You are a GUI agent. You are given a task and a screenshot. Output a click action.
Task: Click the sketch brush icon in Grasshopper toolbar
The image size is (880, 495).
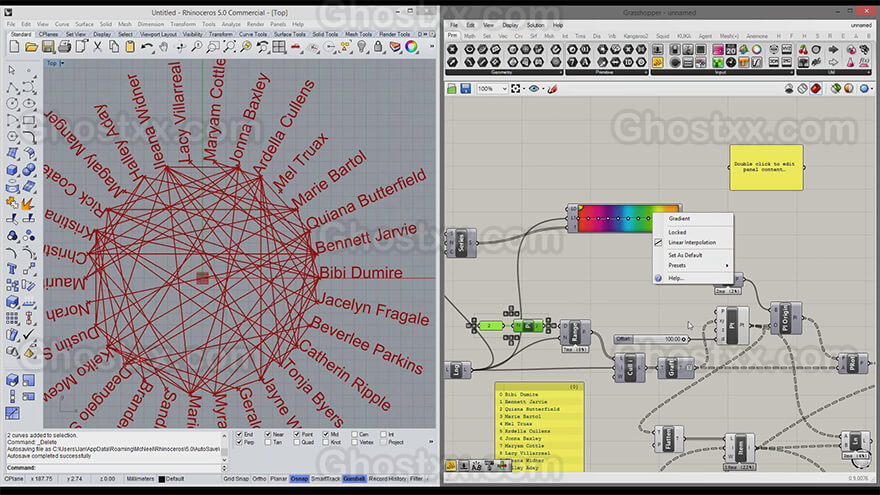coord(553,89)
